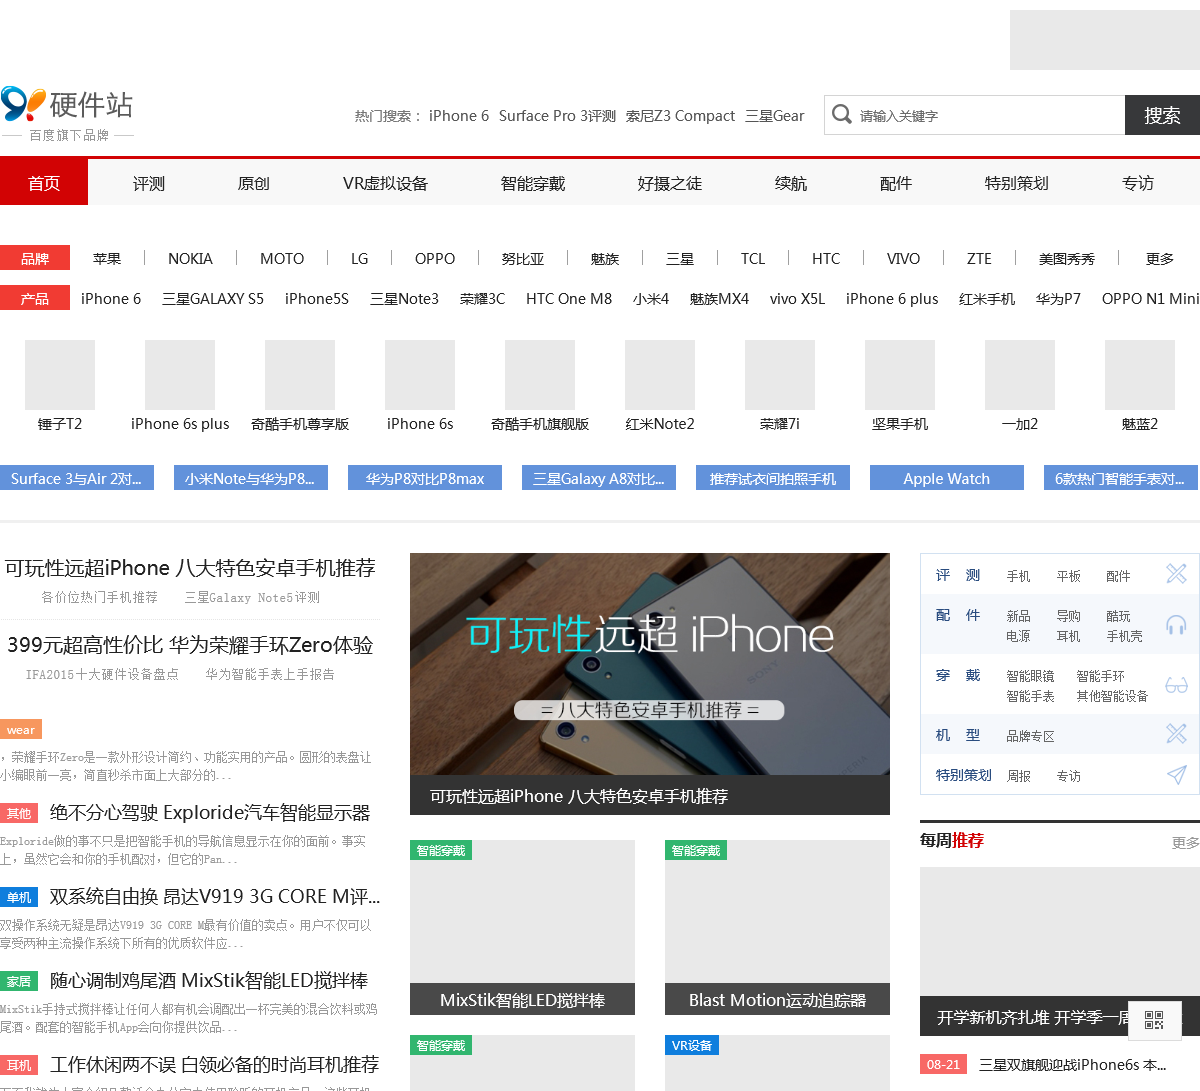This screenshot has height=1091, width=1200.
Task: Open the VR虚拟设备 navigation tab
Action: tap(385, 183)
